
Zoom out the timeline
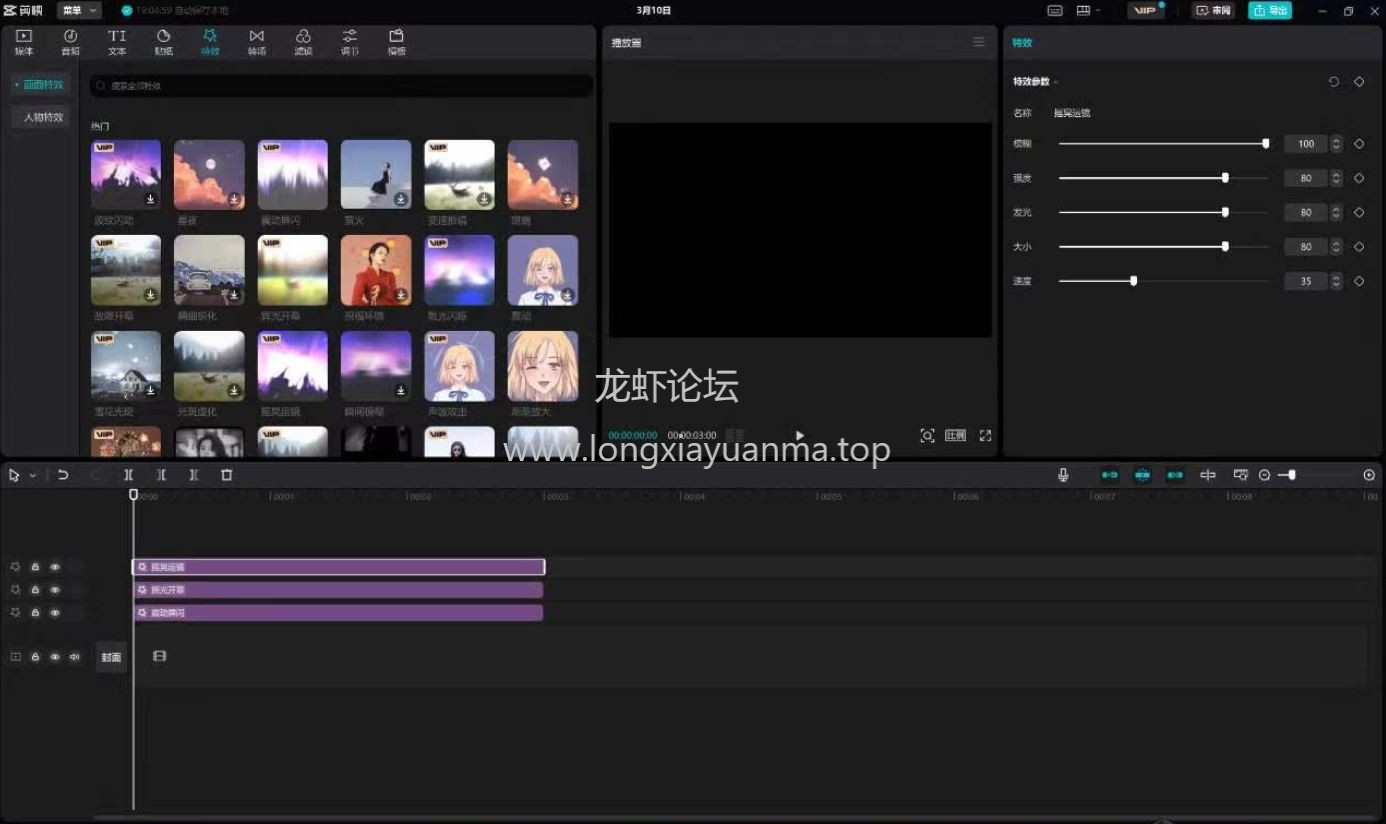1264,475
